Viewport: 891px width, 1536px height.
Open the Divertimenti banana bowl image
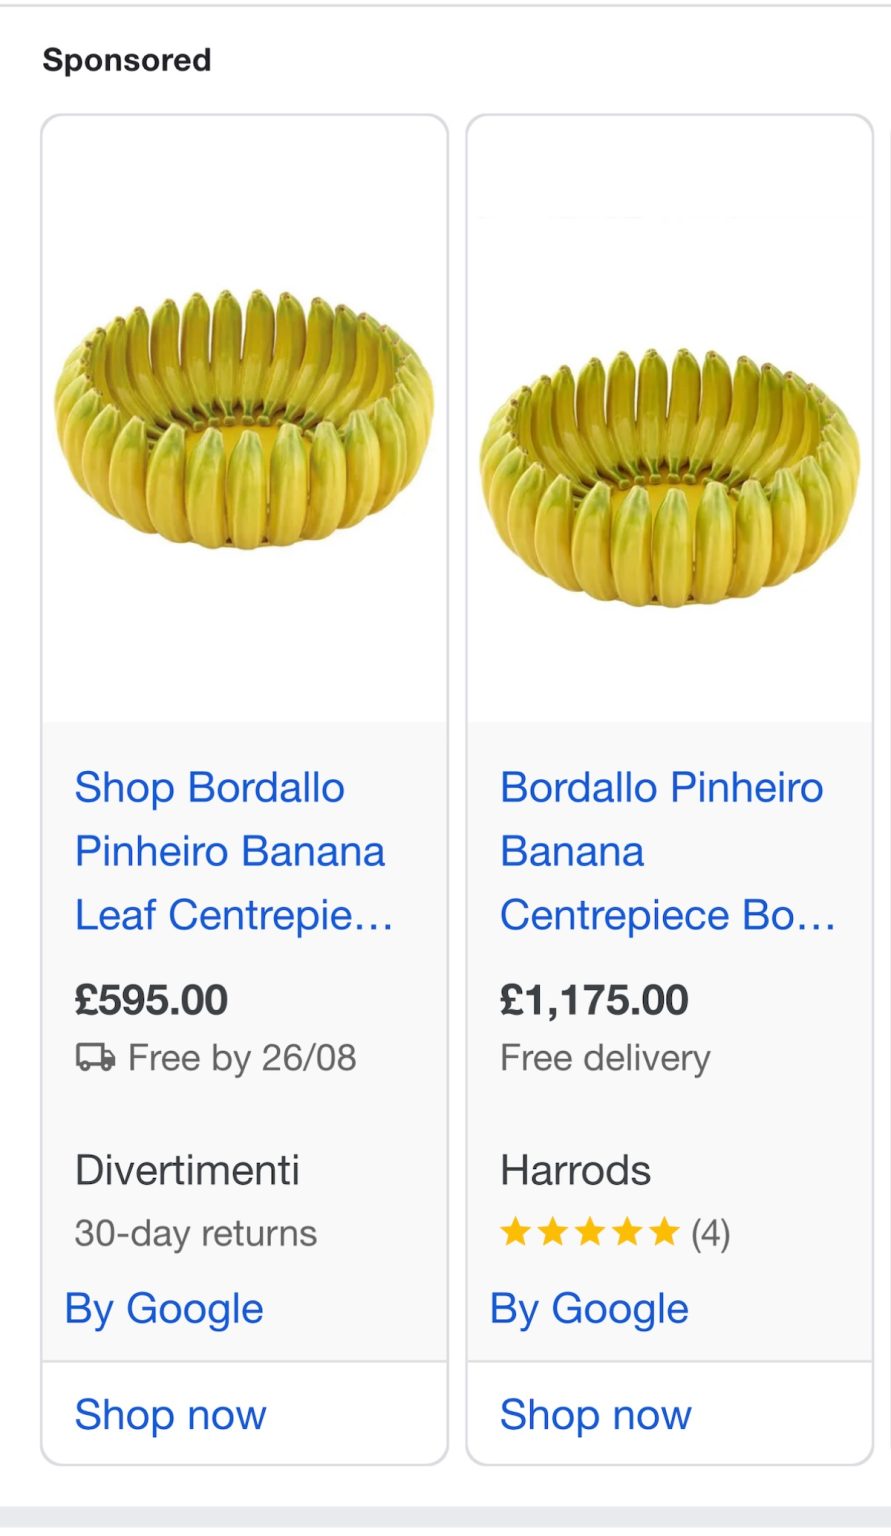click(244, 419)
